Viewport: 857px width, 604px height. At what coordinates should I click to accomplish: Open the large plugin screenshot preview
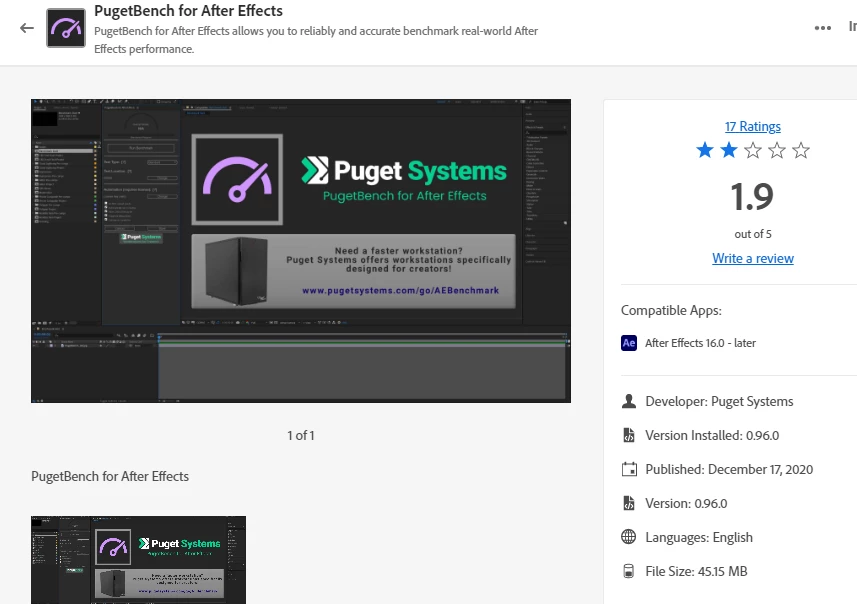[301, 251]
